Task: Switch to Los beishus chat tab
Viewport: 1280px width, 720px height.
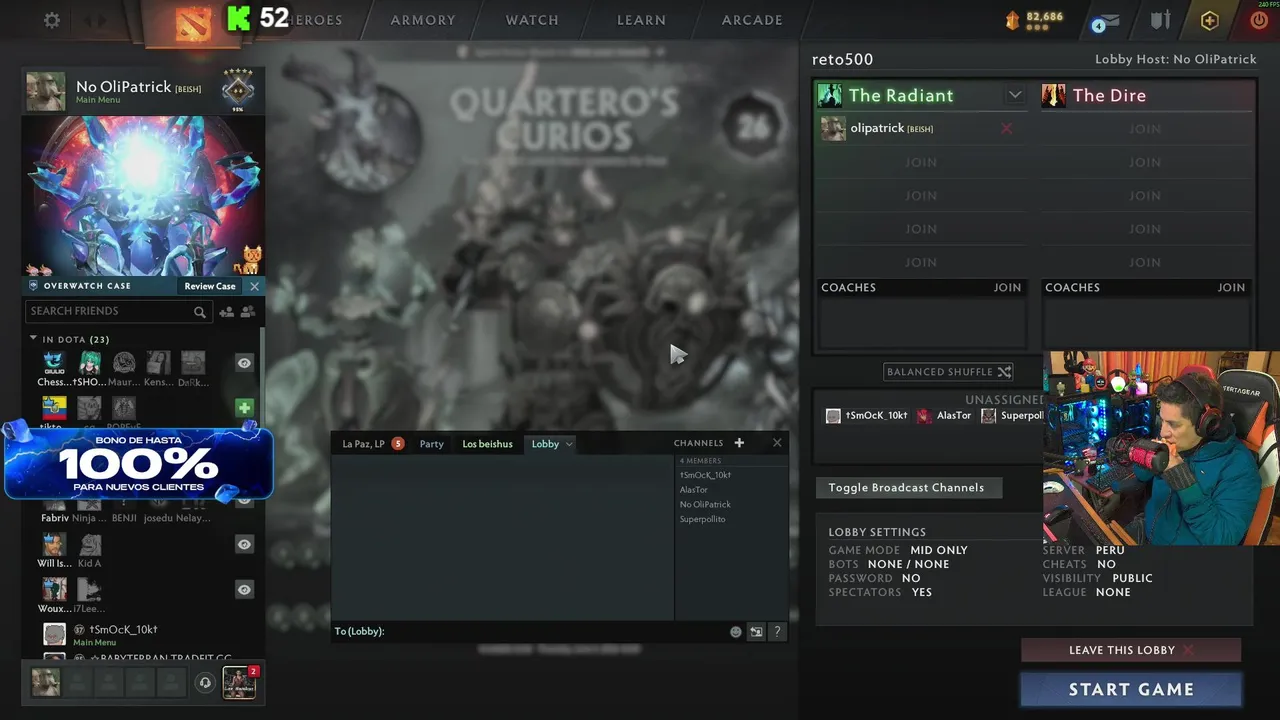Action: click(487, 444)
